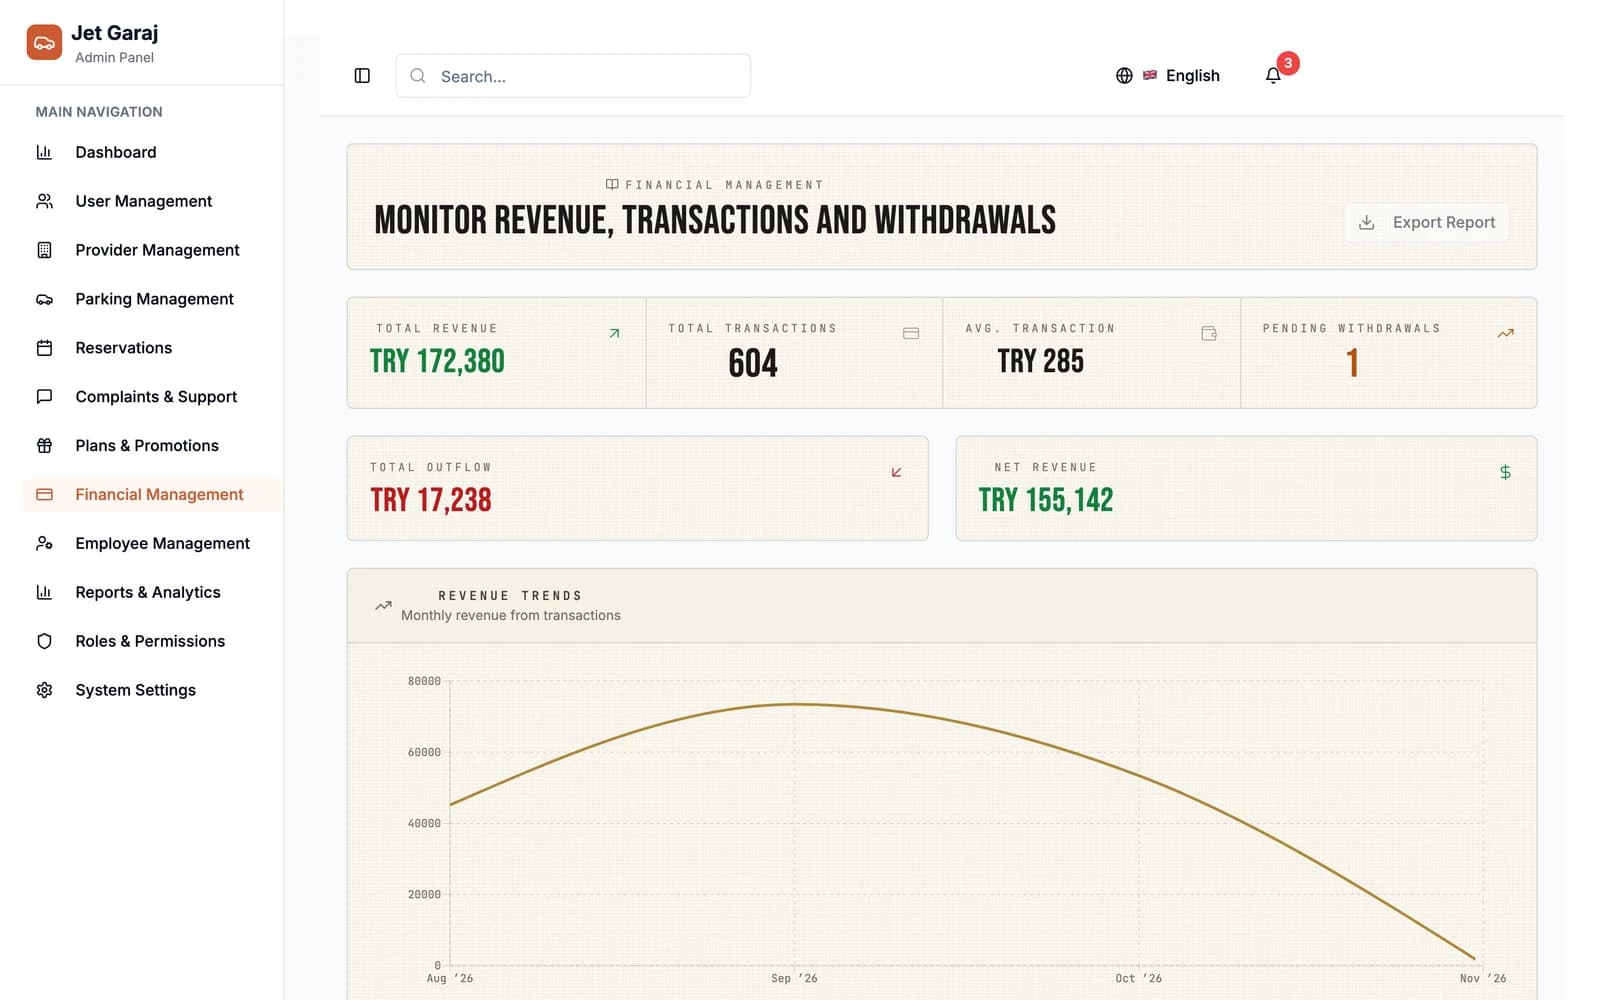This screenshot has width=1600, height=1000.
Task: Click the Provider Management building icon
Action: click(x=44, y=250)
